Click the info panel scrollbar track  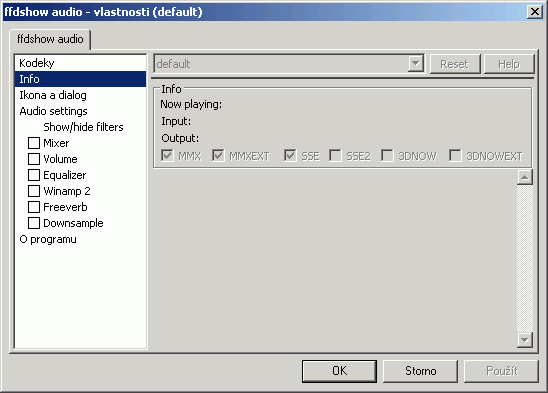525,258
